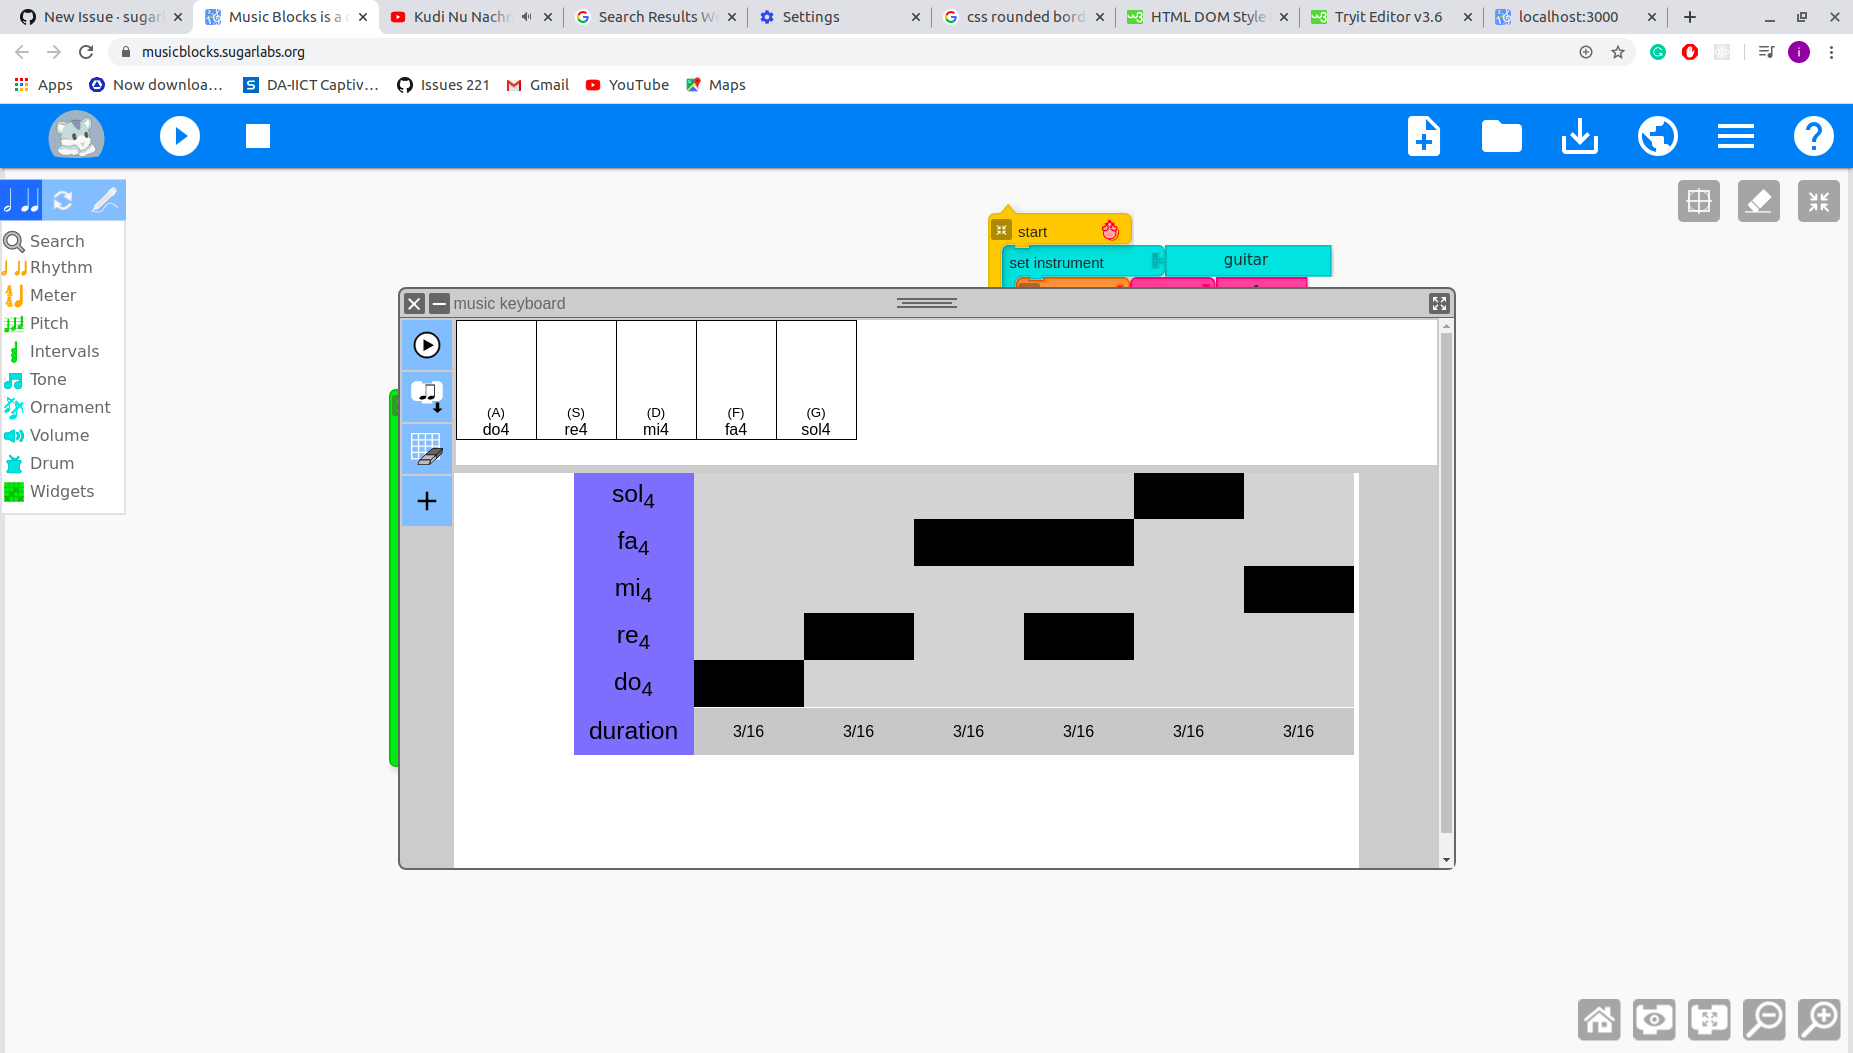Toggle the Cartesian grid overlay

click(1698, 200)
